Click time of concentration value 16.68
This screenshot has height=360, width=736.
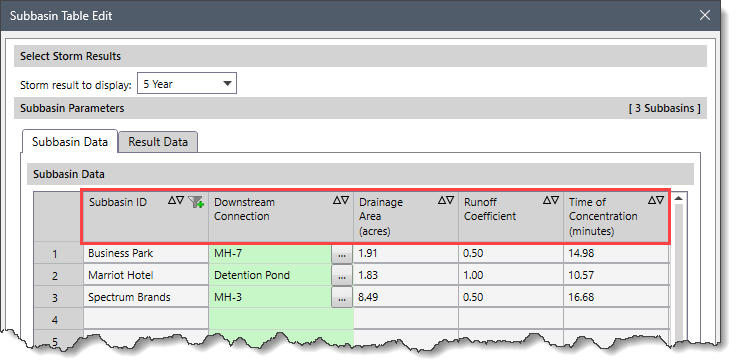[616, 298]
